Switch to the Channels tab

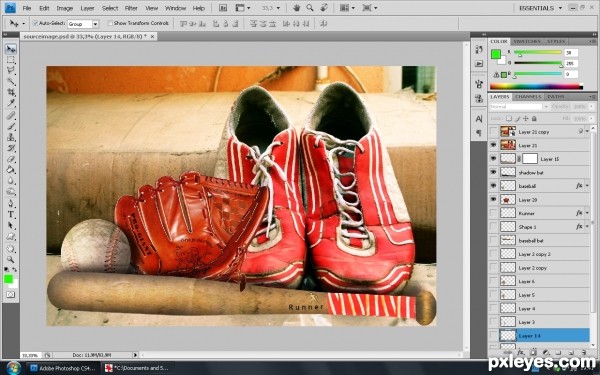(528, 97)
